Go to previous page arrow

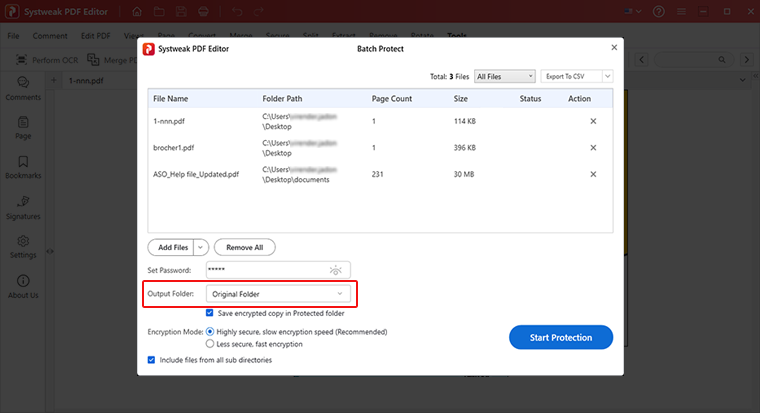click(x=642, y=60)
